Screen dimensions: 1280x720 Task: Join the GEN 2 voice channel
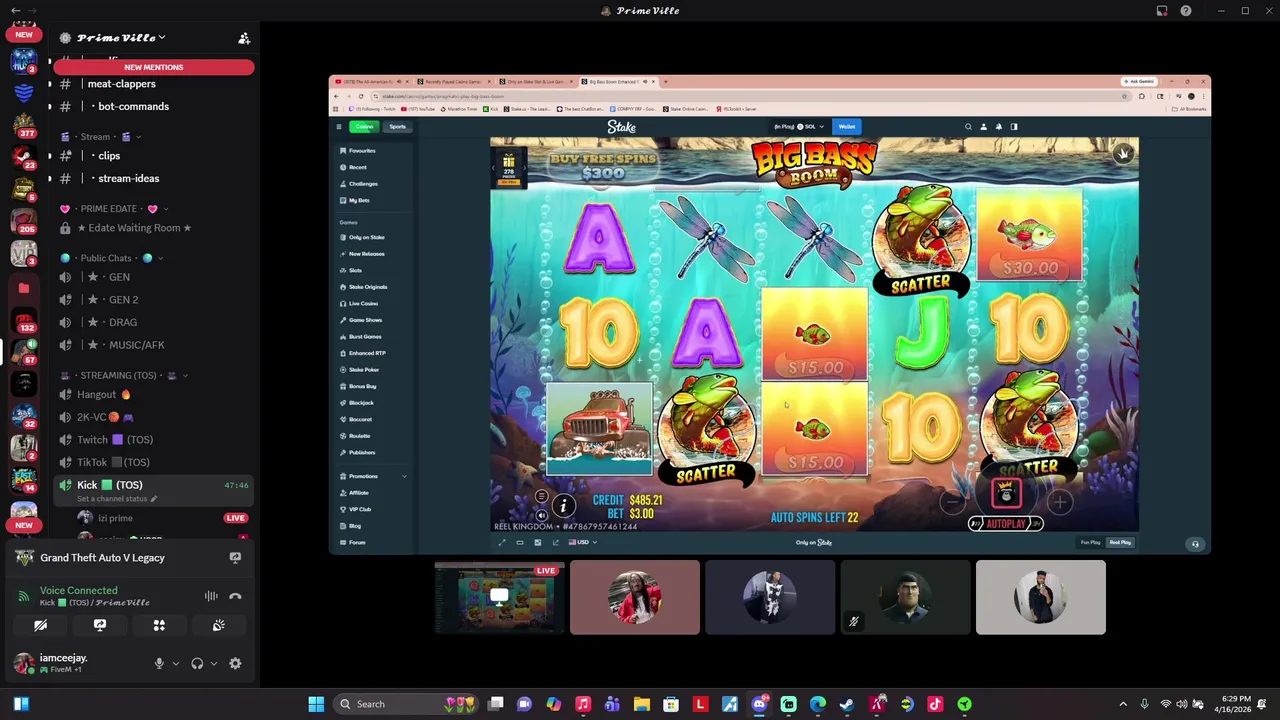pyautogui.click(x=122, y=300)
